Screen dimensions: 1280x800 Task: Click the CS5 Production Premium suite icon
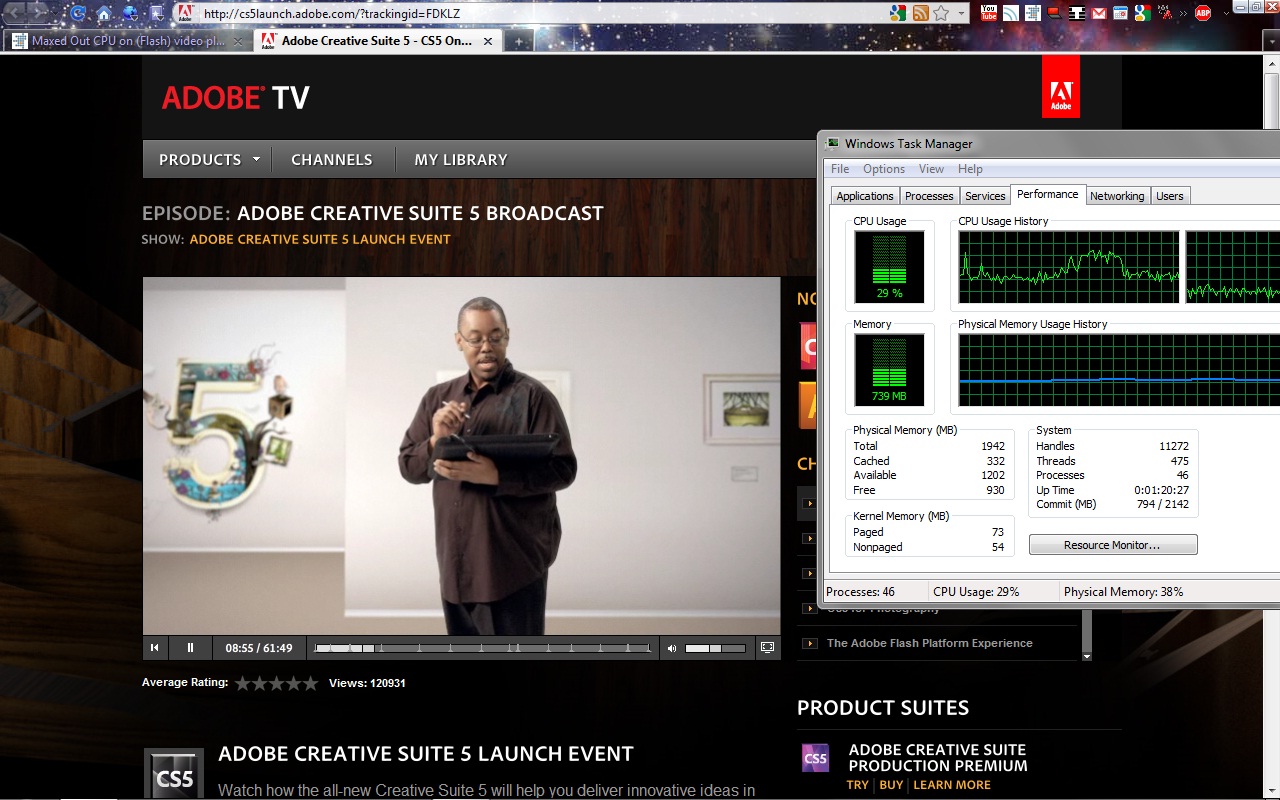pyautogui.click(x=816, y=758)
